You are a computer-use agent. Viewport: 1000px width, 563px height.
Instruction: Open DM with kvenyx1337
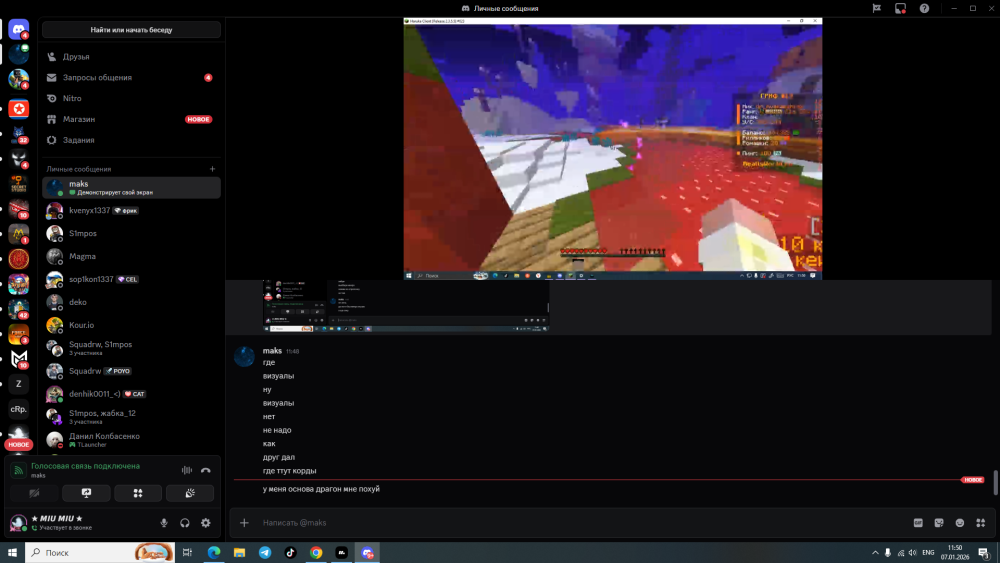(131, 210)
